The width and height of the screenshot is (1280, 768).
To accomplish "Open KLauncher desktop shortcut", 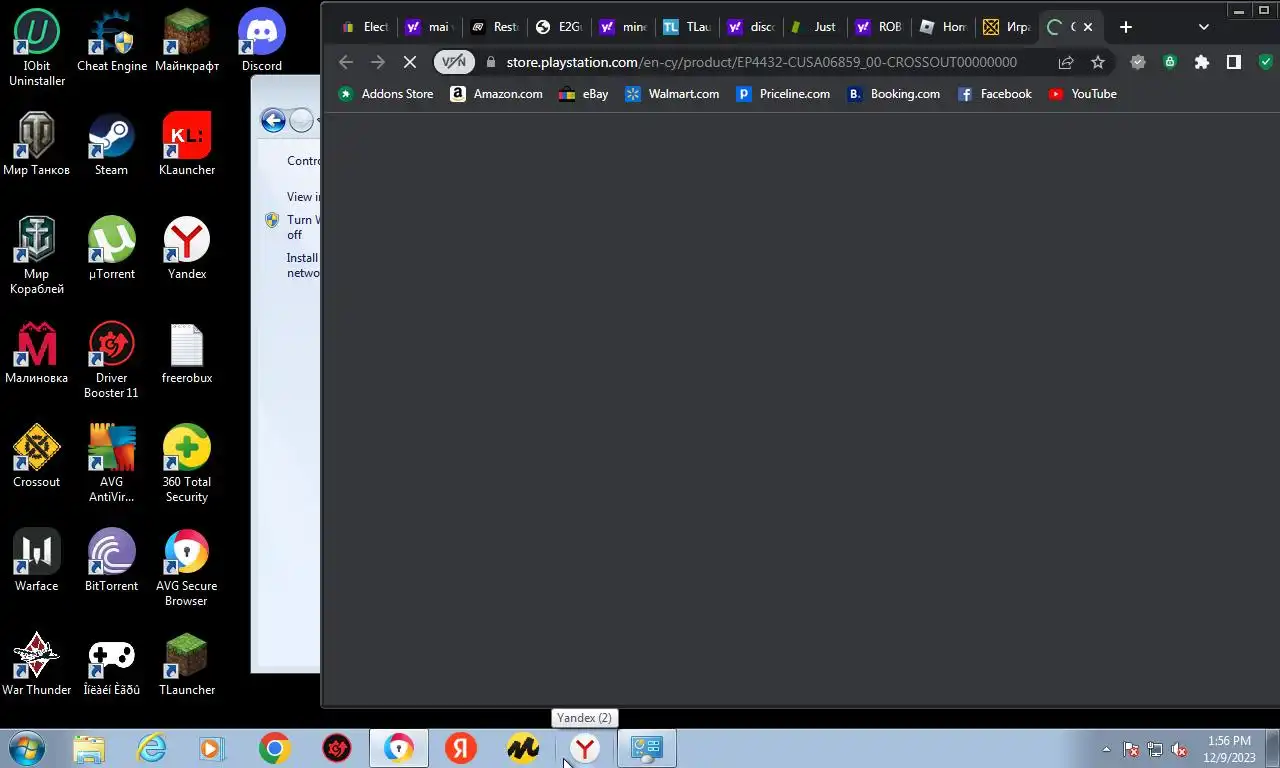I will pyautogui.click(x=187, y=145).
